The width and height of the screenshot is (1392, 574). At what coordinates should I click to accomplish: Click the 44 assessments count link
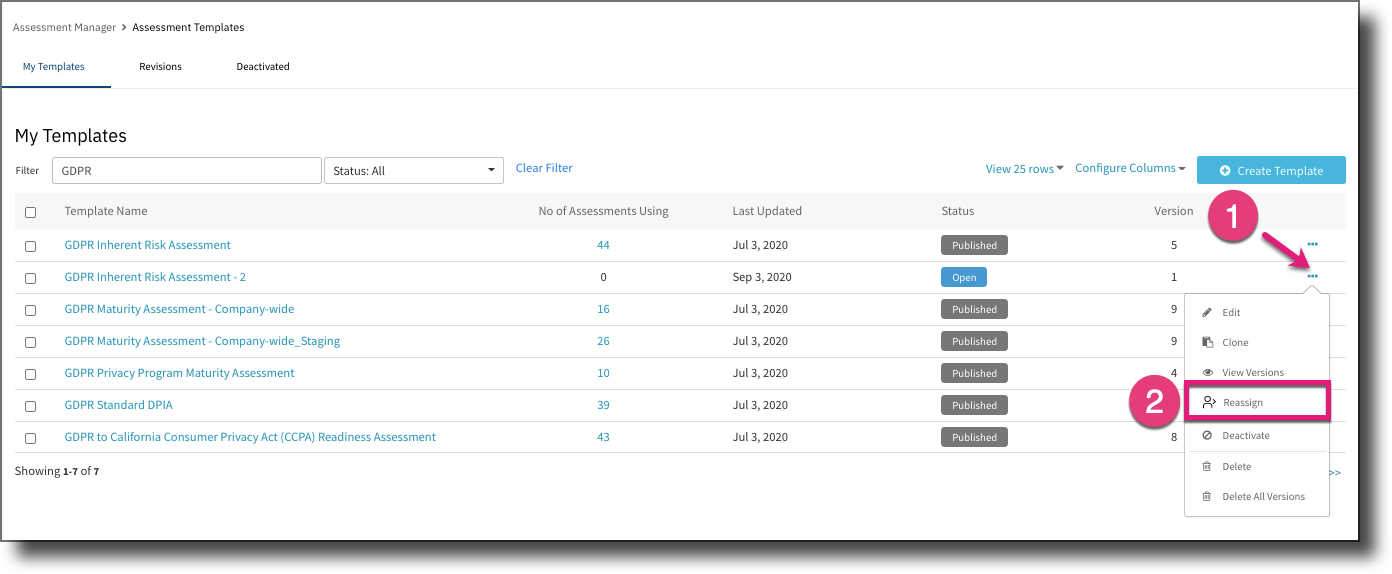click(603, 245)
